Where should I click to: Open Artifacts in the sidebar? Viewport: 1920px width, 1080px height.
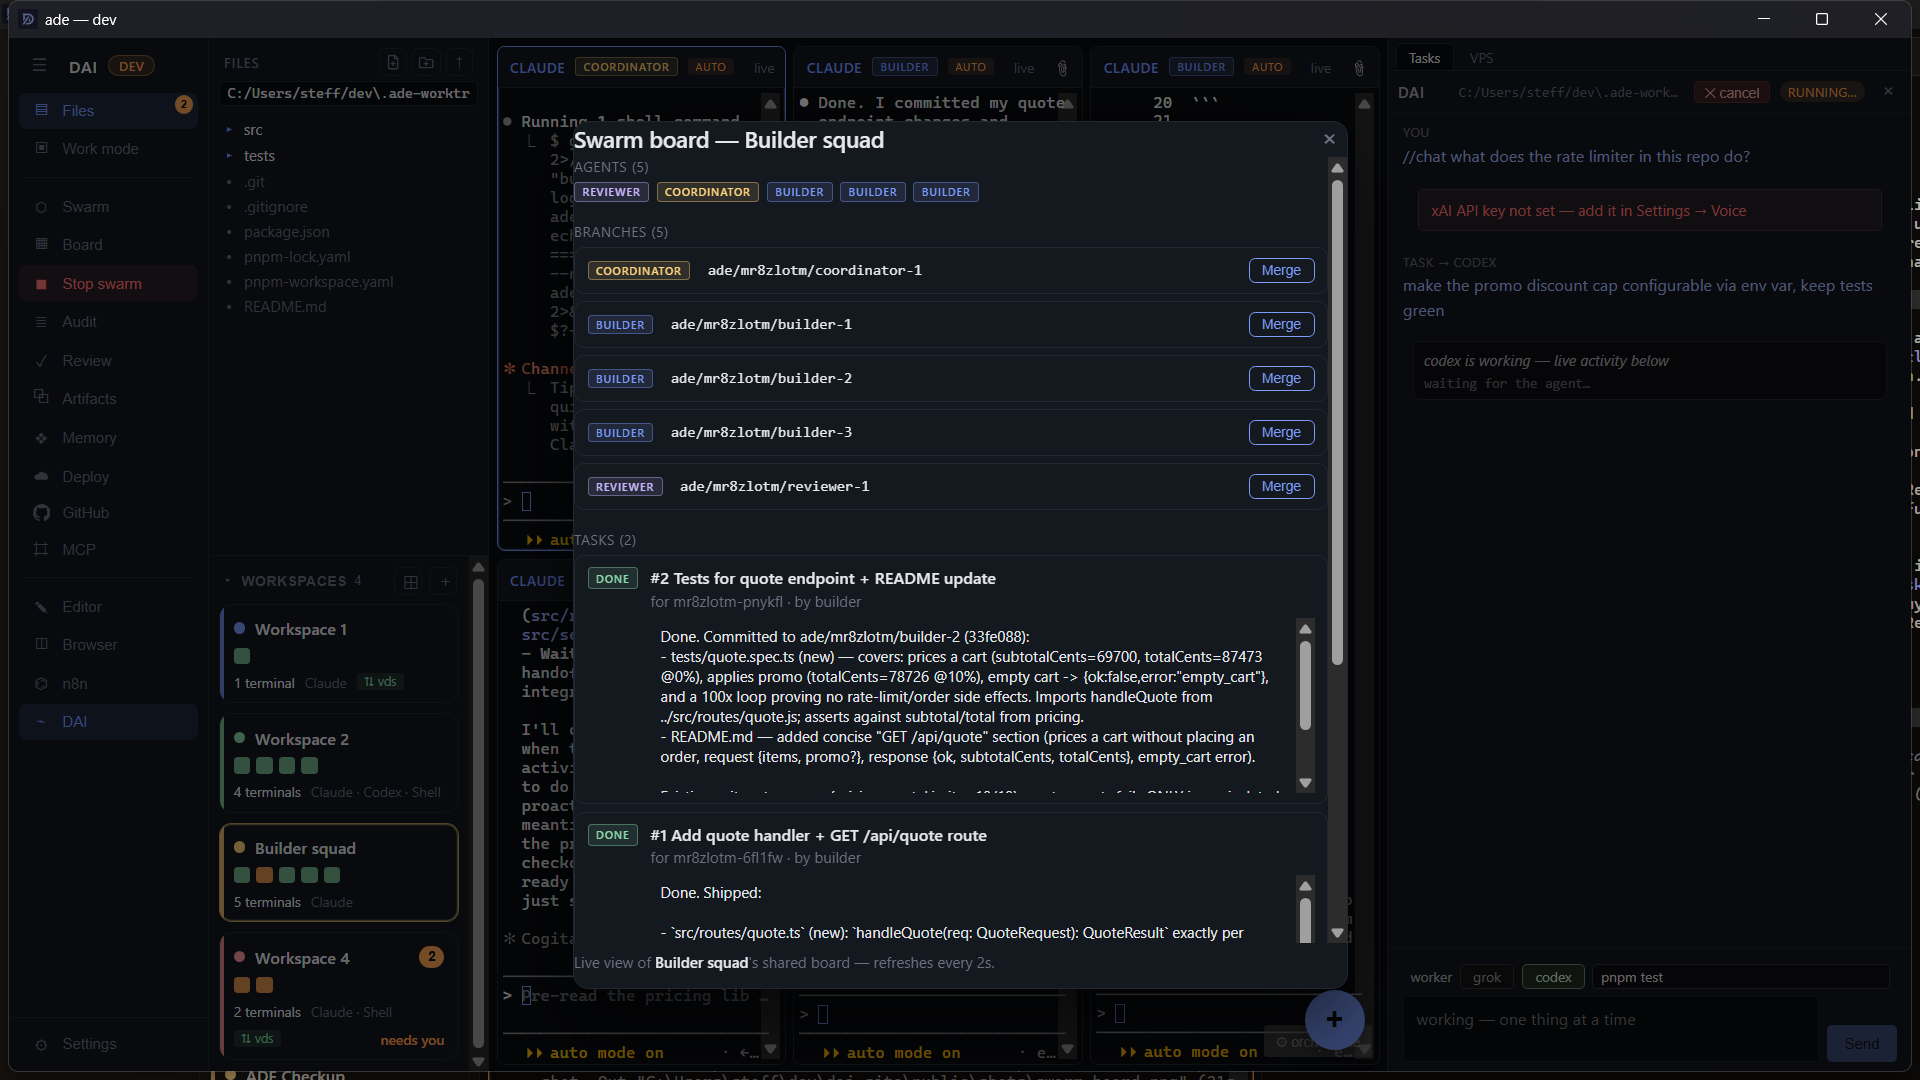pyautogui.click(x=108, y=399)
